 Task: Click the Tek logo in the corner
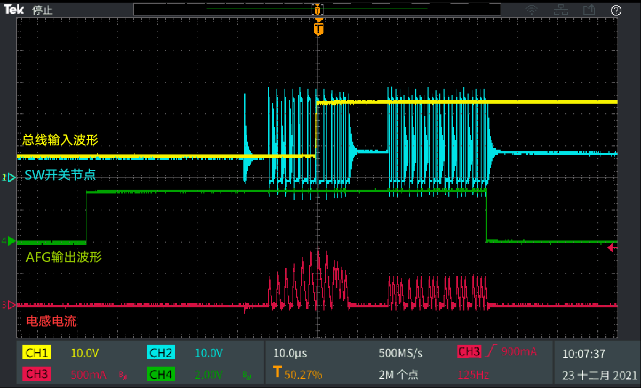pos(13,10)
